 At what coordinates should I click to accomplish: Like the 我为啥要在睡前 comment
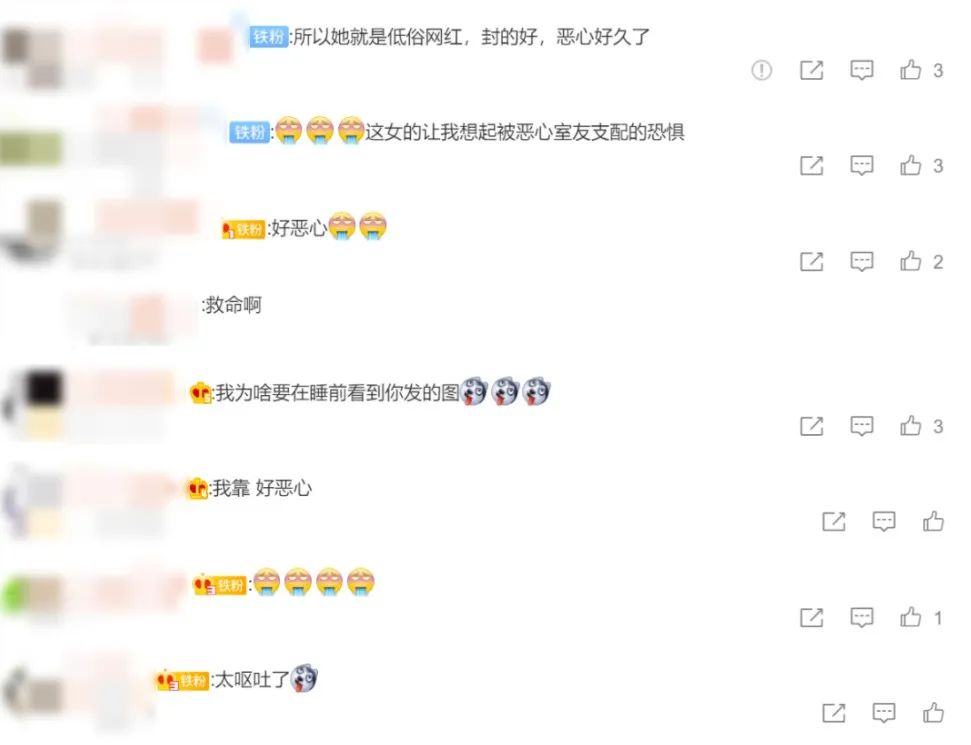910,426
